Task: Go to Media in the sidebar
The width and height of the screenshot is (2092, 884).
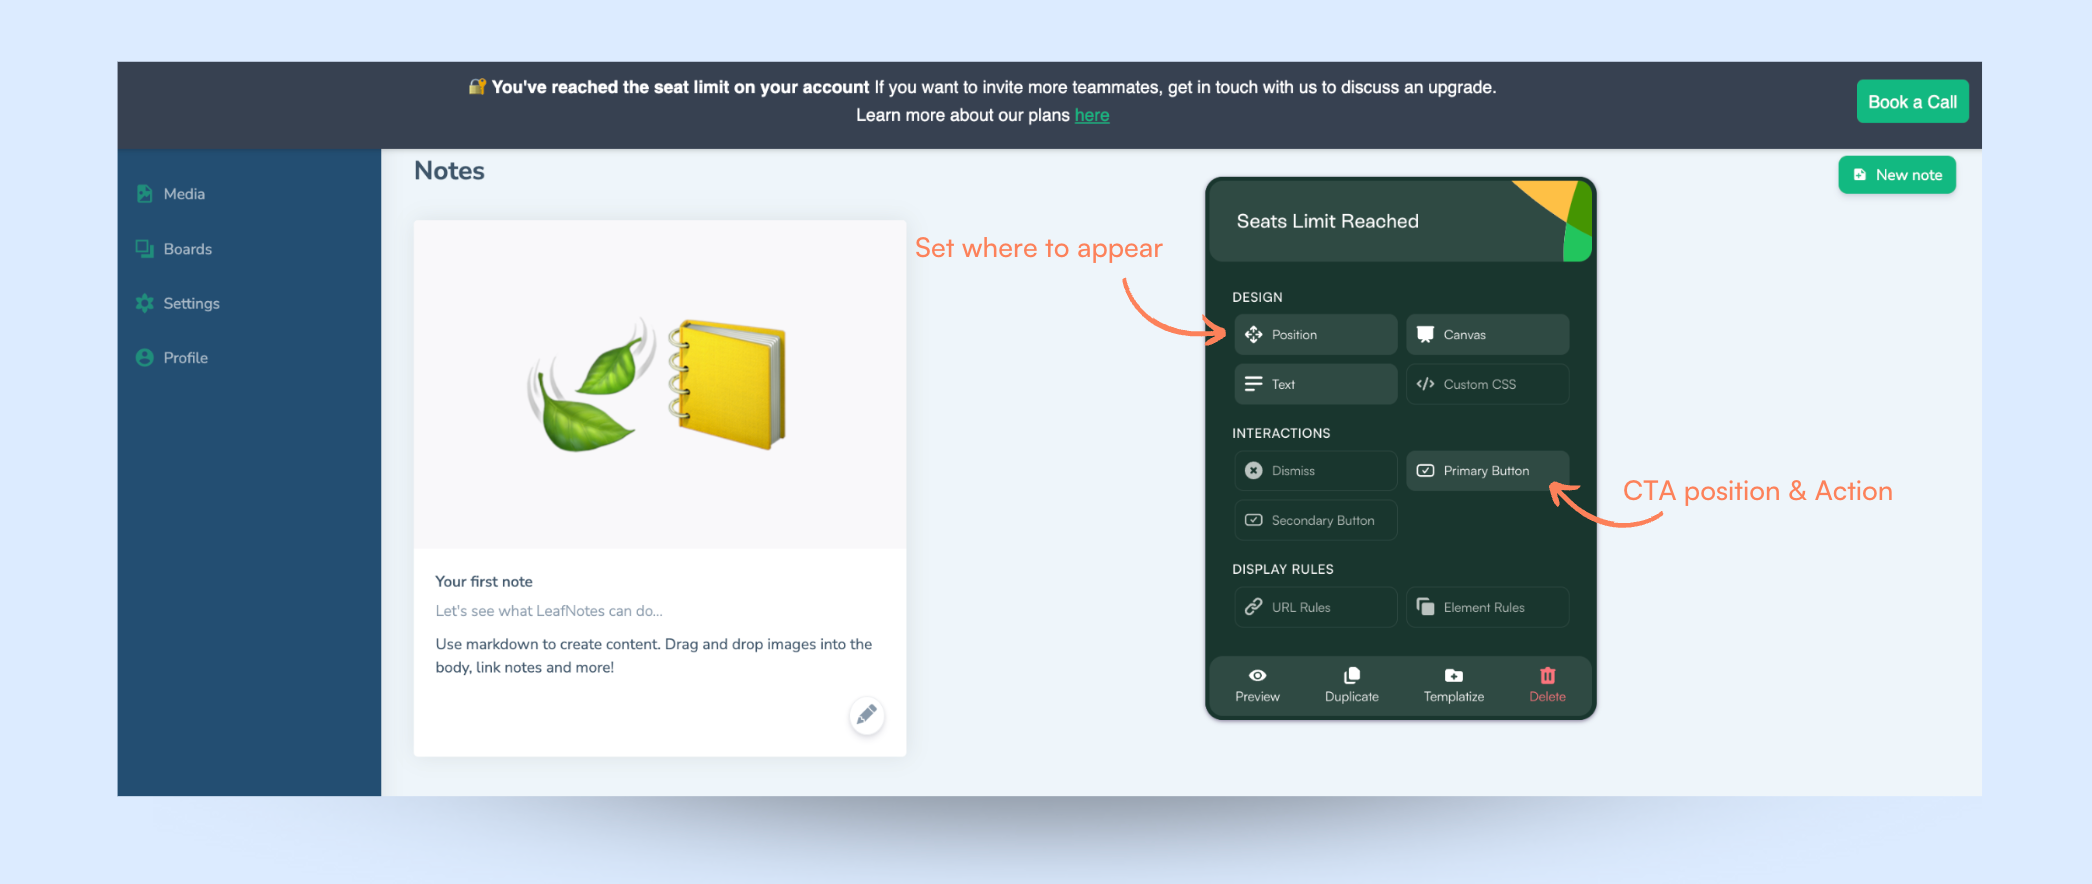Action: tap(184, 194)
